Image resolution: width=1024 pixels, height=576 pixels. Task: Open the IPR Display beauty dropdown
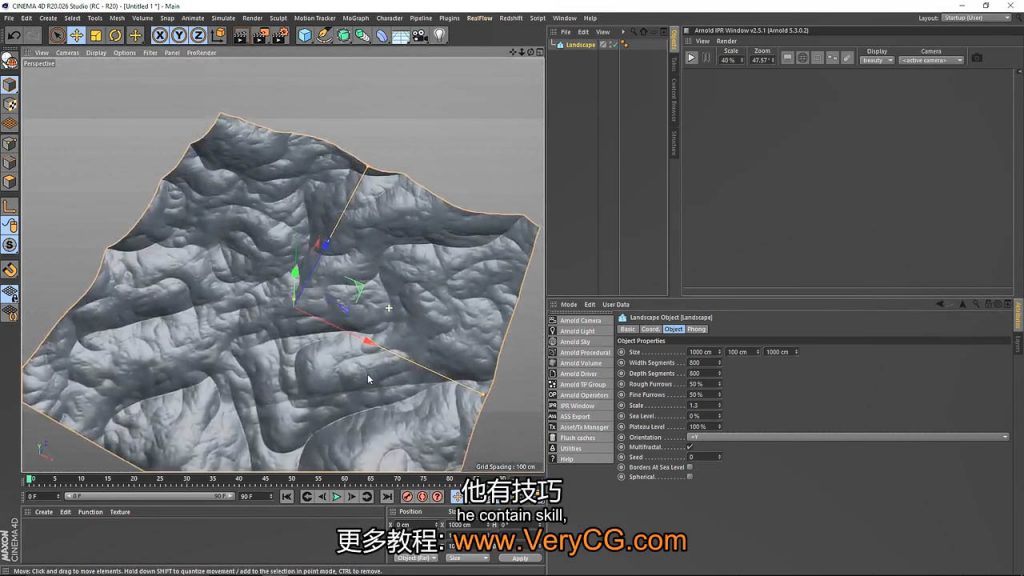876,60
